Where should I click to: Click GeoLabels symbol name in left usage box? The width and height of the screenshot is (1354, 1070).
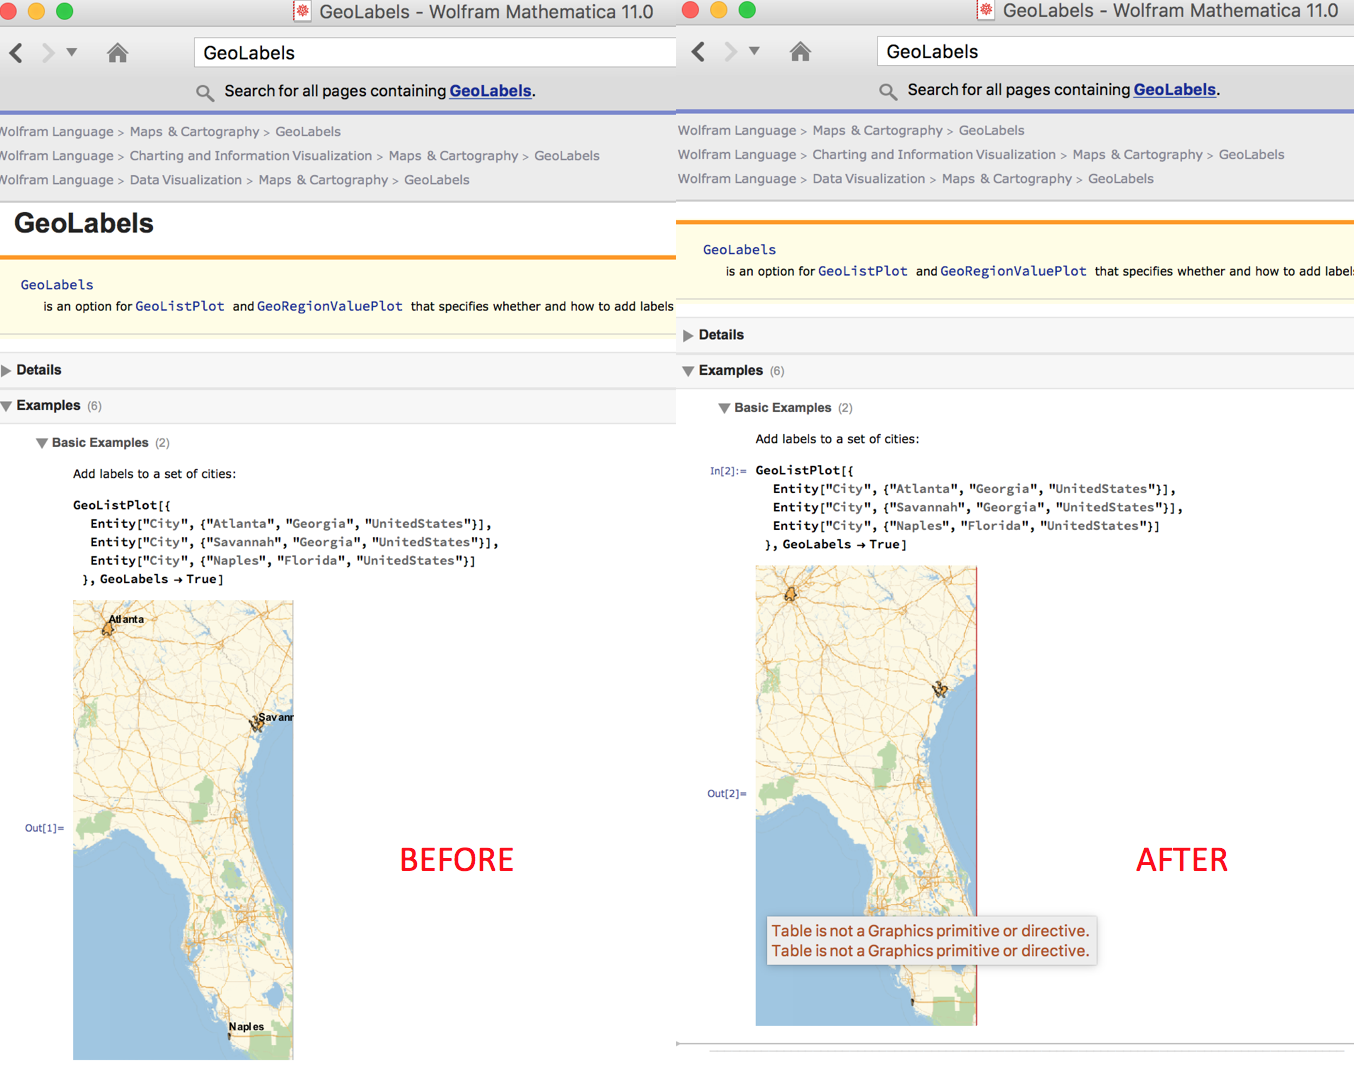(x=57, y=285)
